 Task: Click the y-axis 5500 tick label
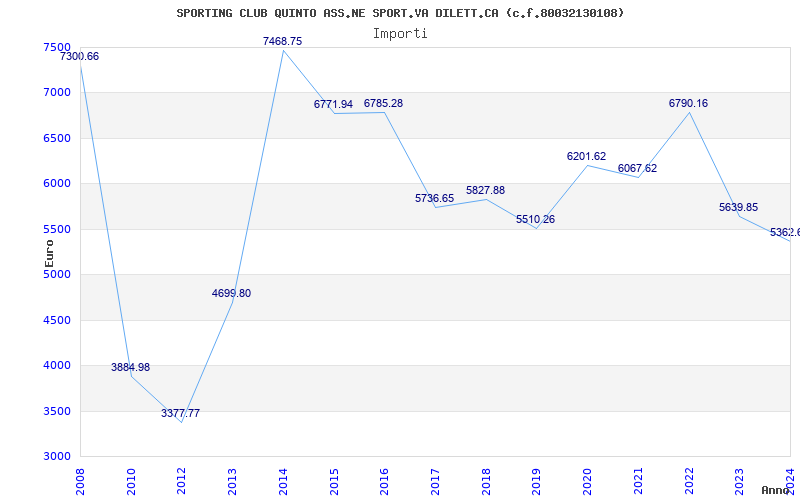[x=57, y=230]
